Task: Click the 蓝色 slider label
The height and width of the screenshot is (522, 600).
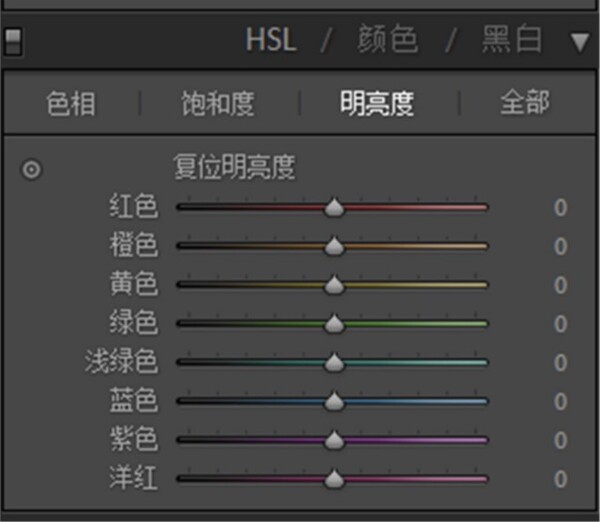Action: click(x=134, y=400)
